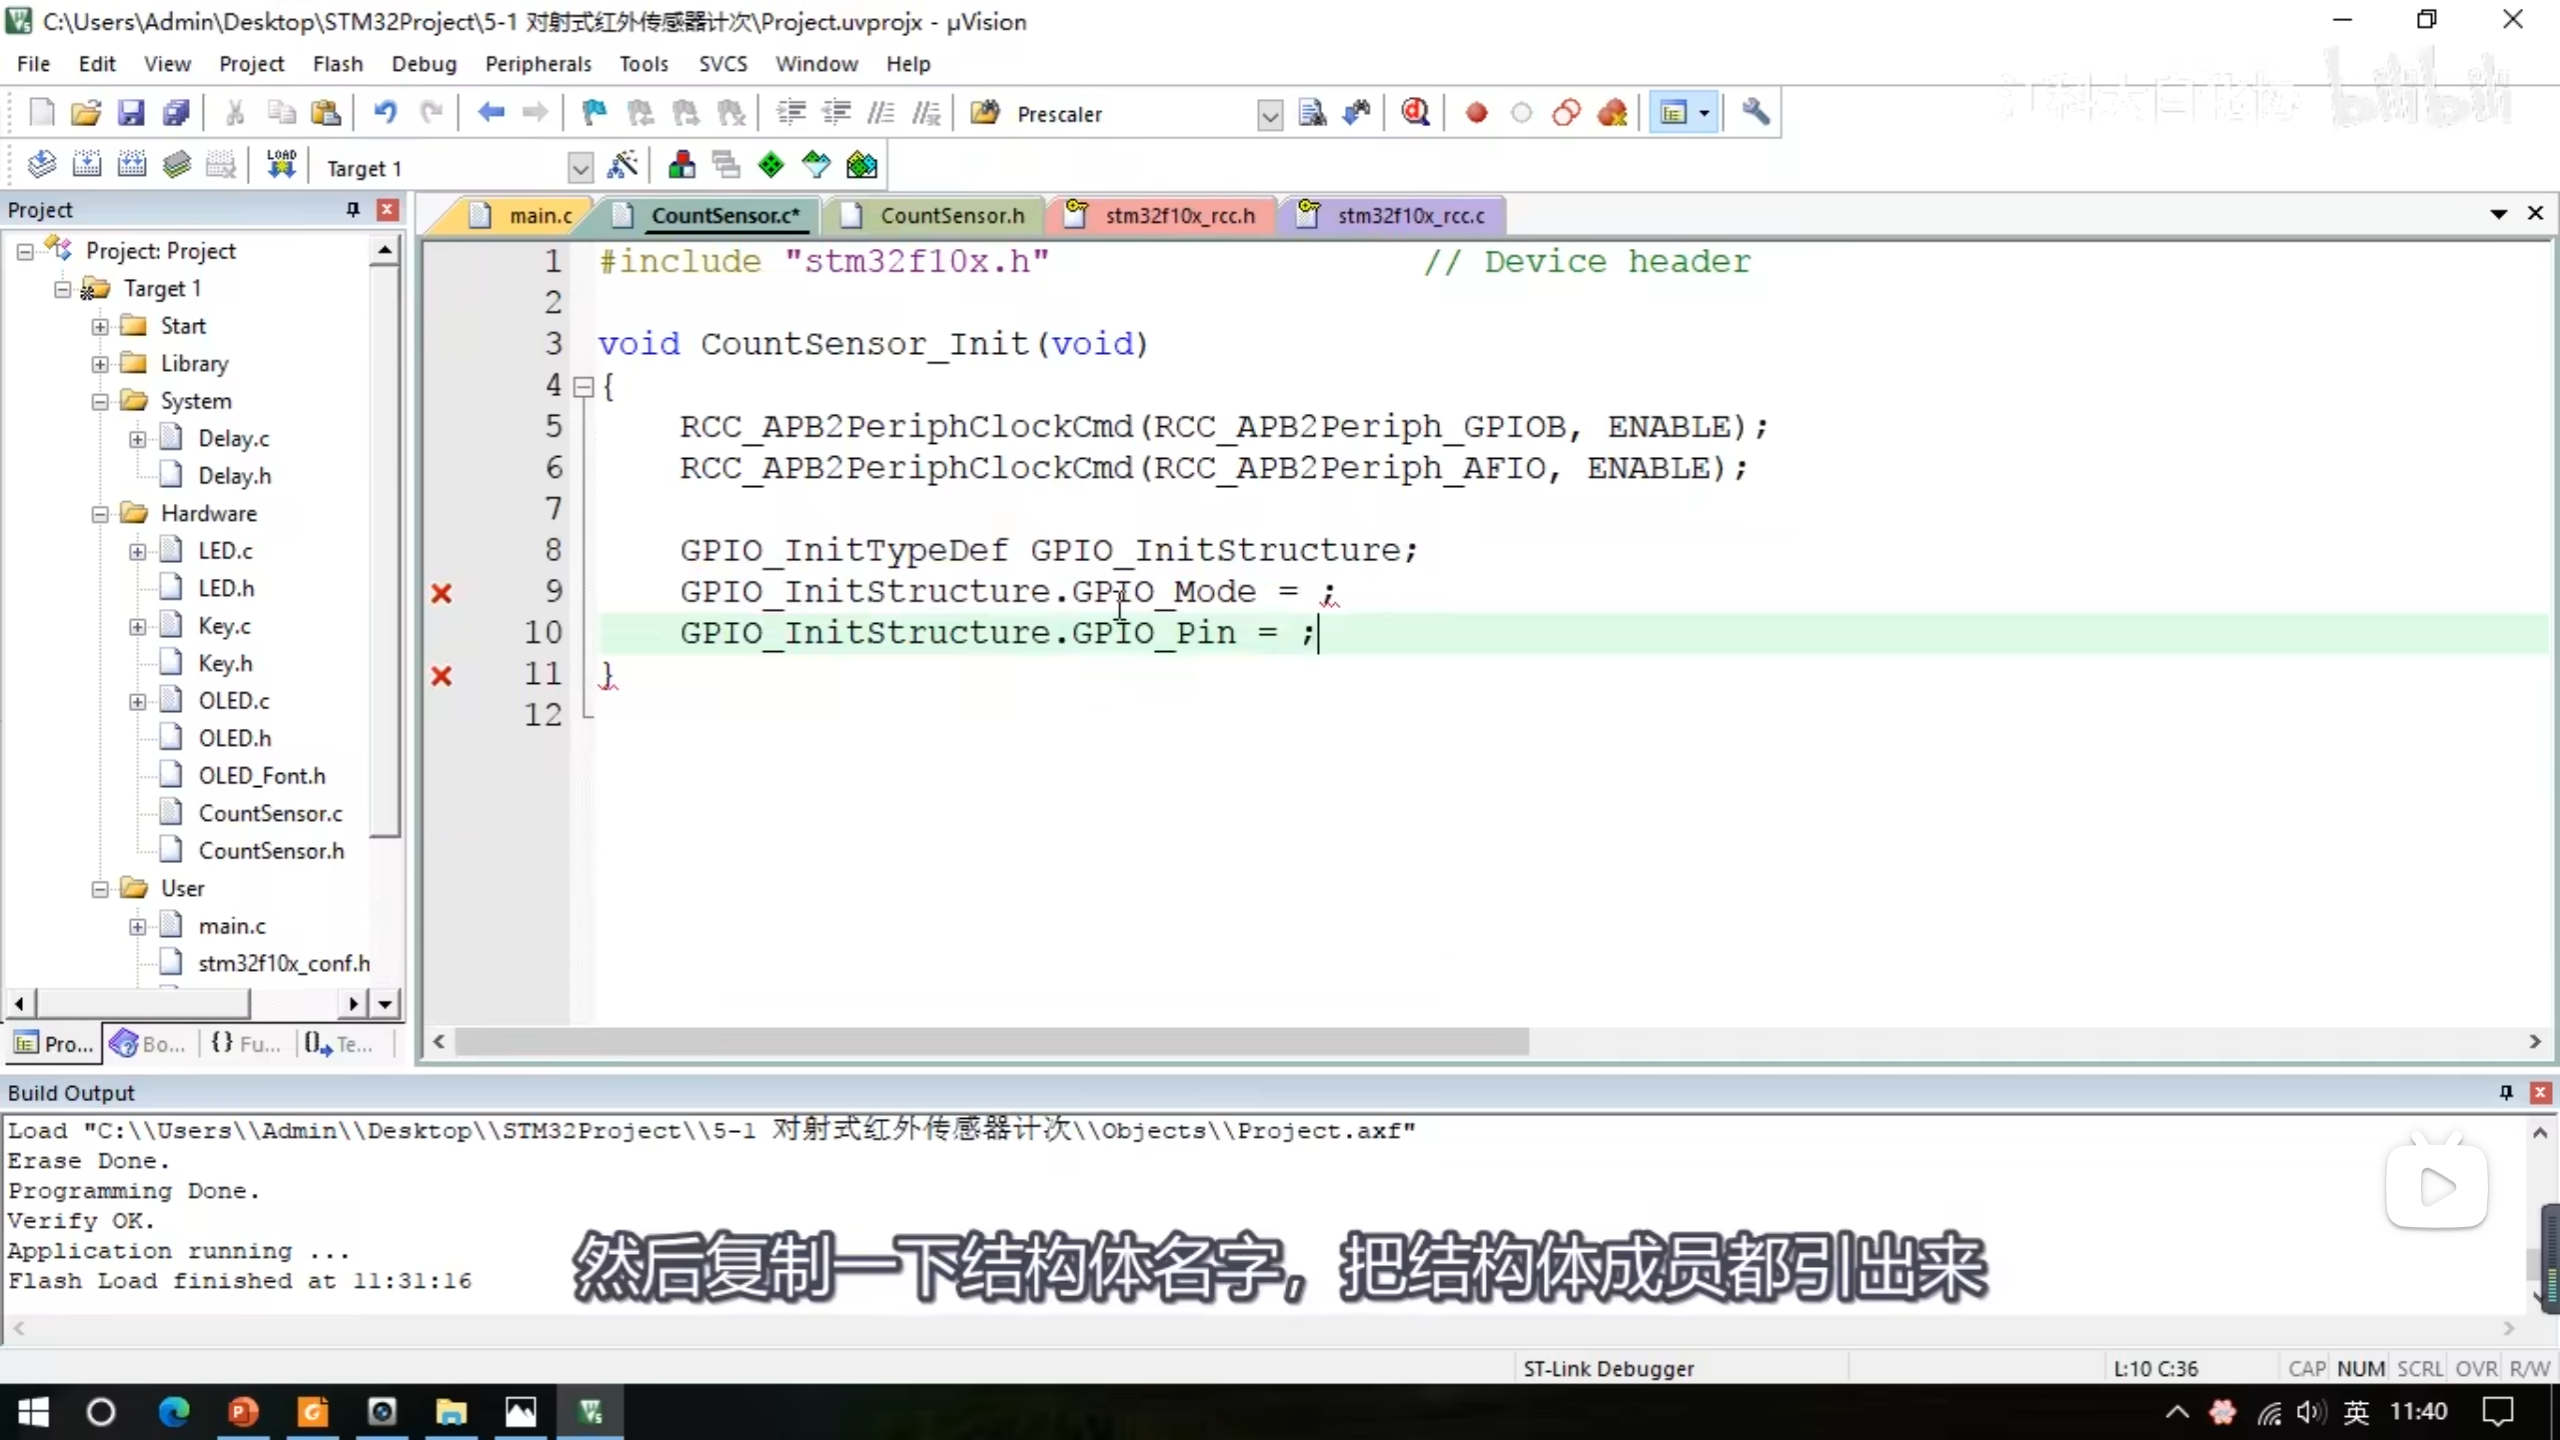Image resolution: width=2560 pixels, height=1440 pixels.
Task: Click the Save file toolbar icon
Action: pos(131,113)
